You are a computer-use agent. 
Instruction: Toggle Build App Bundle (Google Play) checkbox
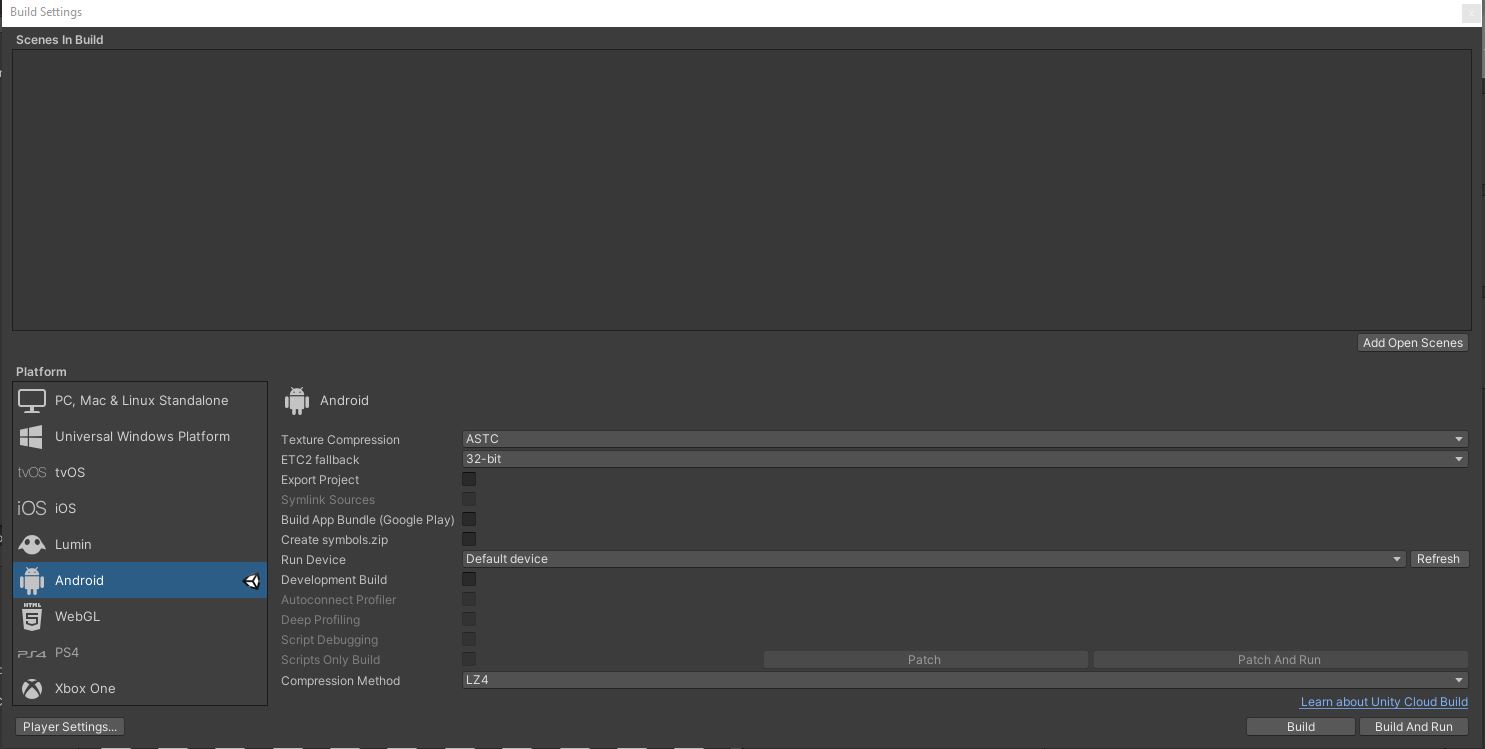pyautogui.click(x=469, y=520)
